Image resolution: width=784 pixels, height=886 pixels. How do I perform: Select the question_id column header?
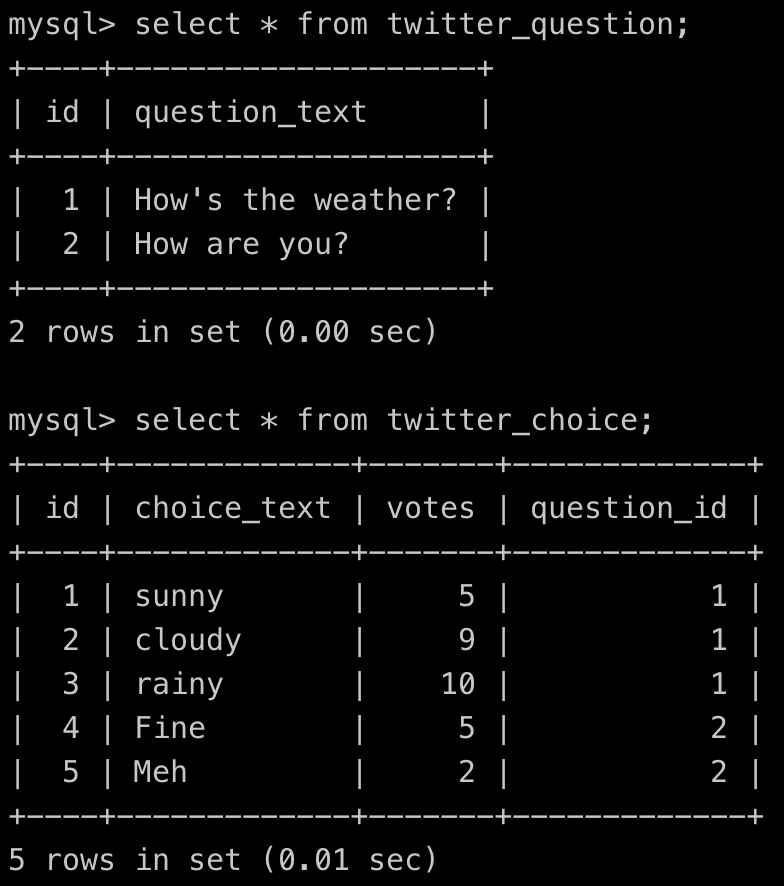tap(629, 509)
